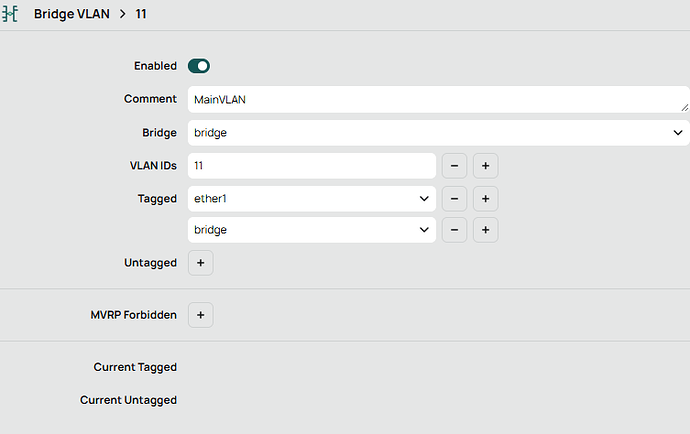690x434 pixels.
Task: Click the Current Tagged label
Action: tap(135, 367)
